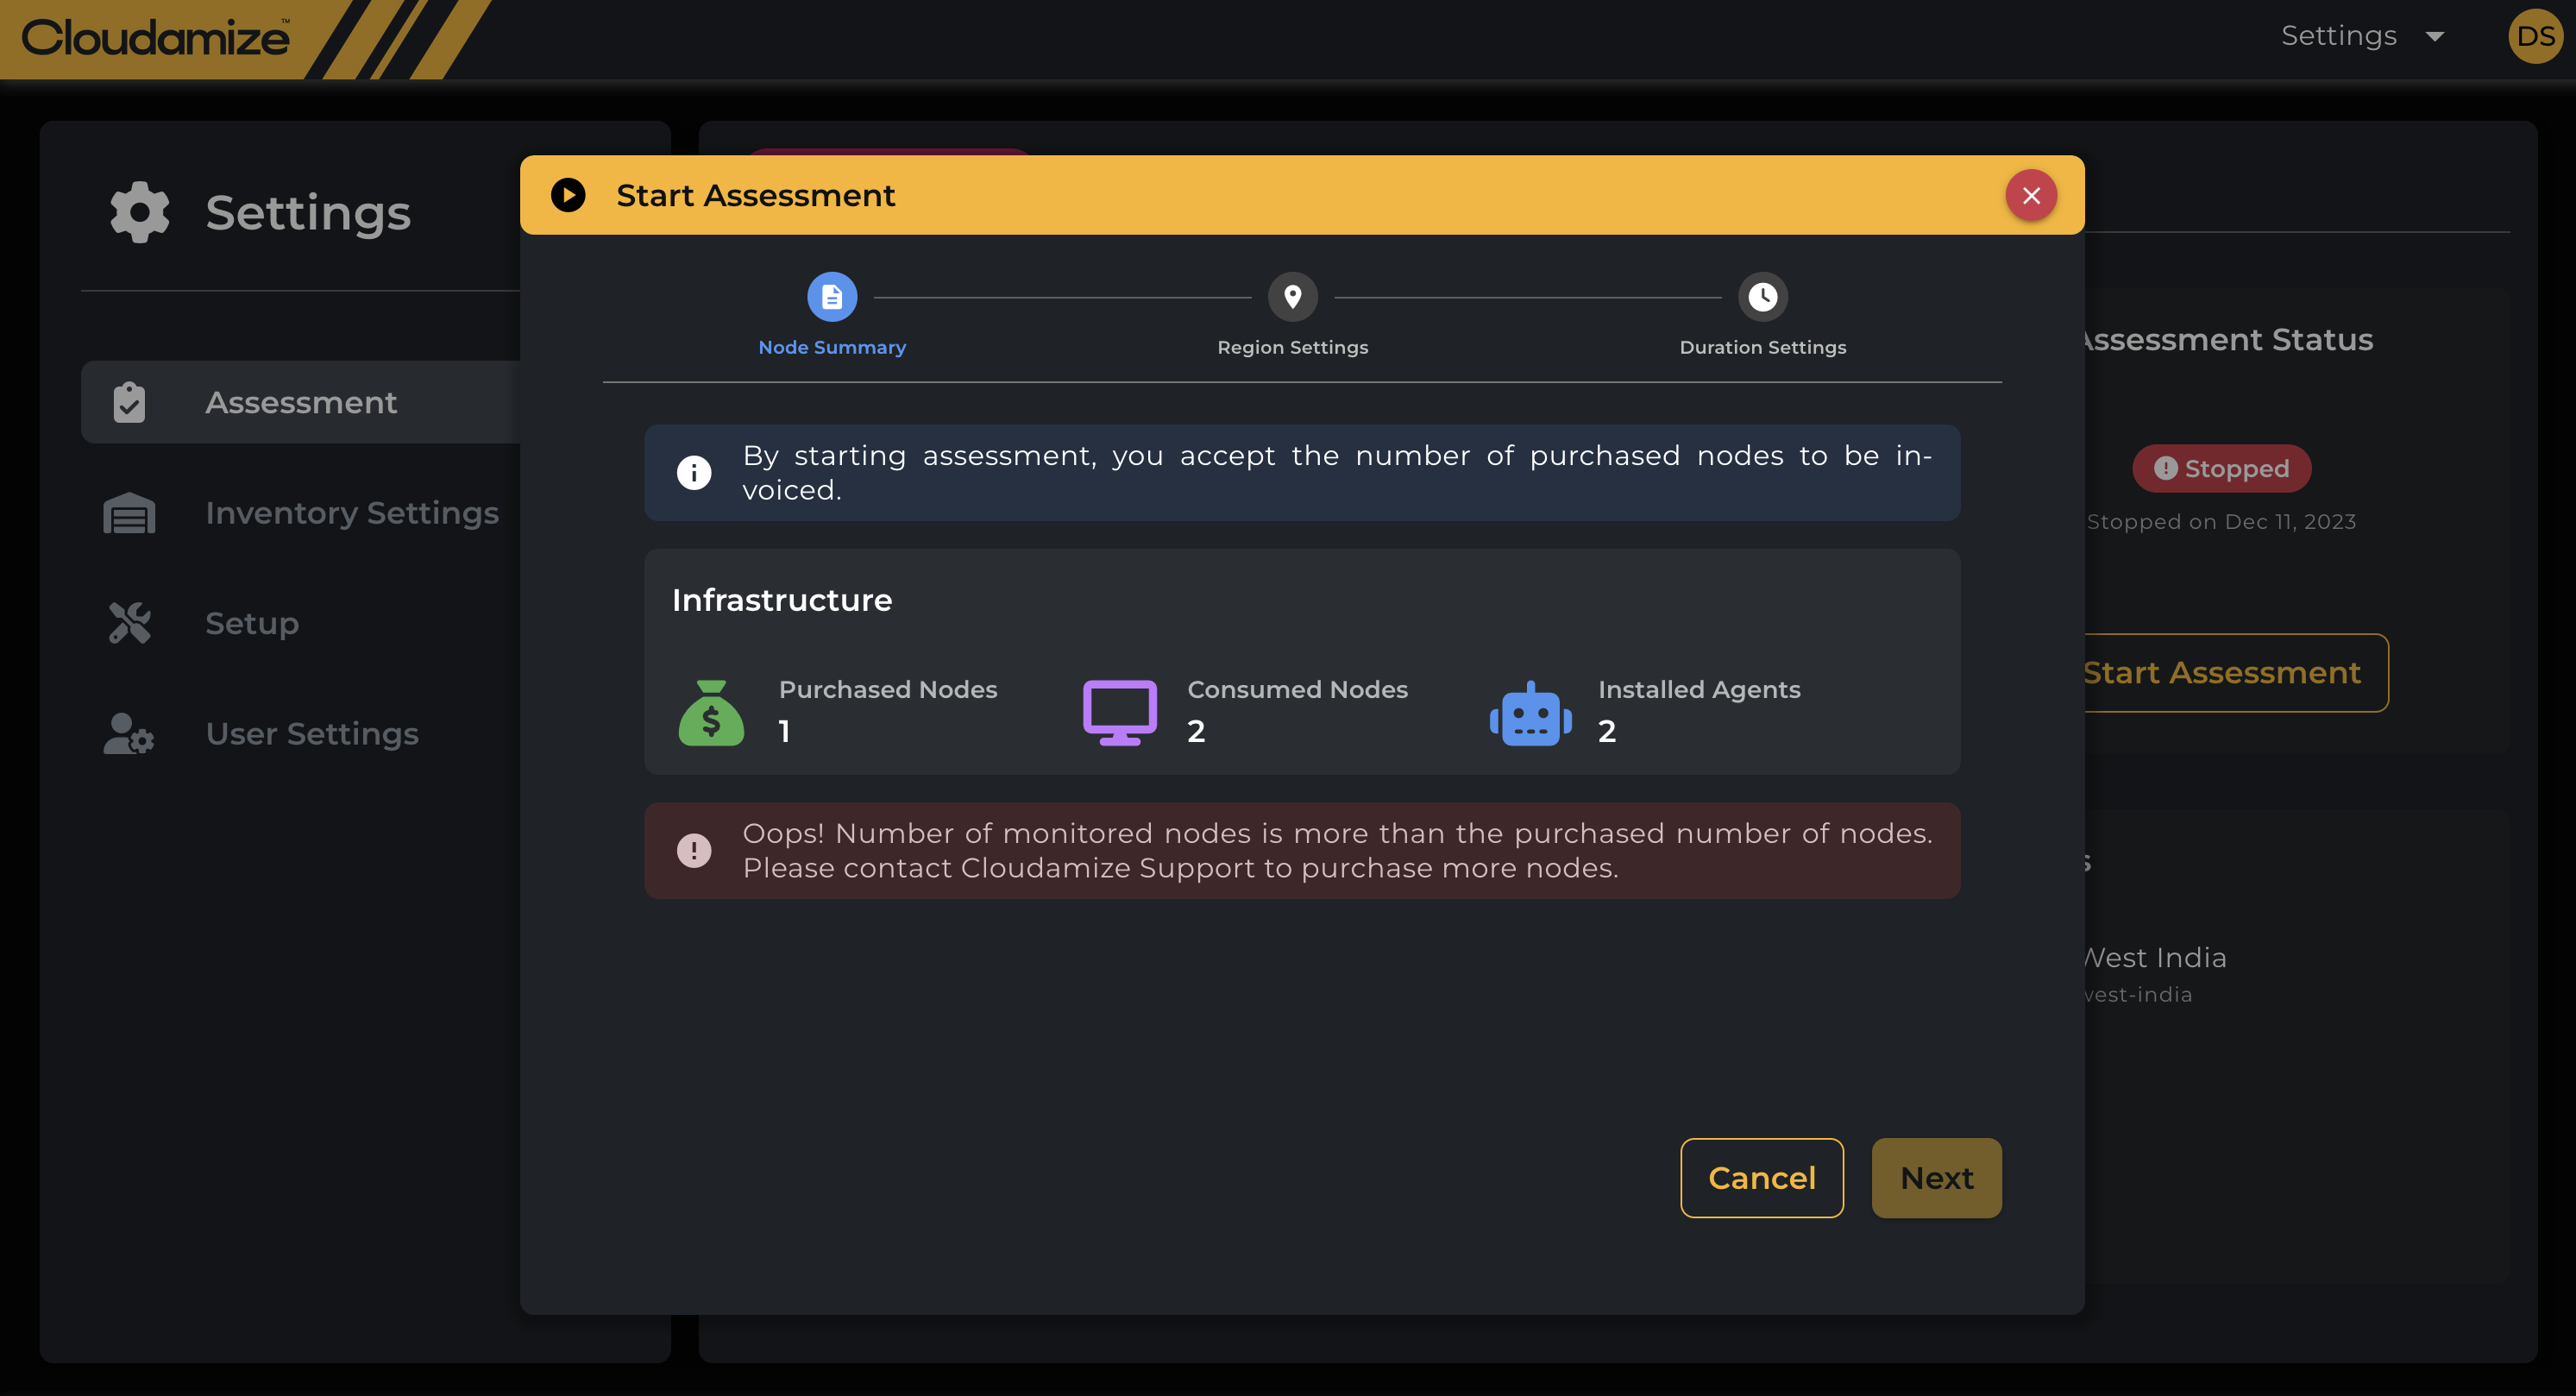The width and height of the screenshot is (2576, 1396).
Task: Click the Consumed Nodes monitor icon
Action: tap(1119, 712)
